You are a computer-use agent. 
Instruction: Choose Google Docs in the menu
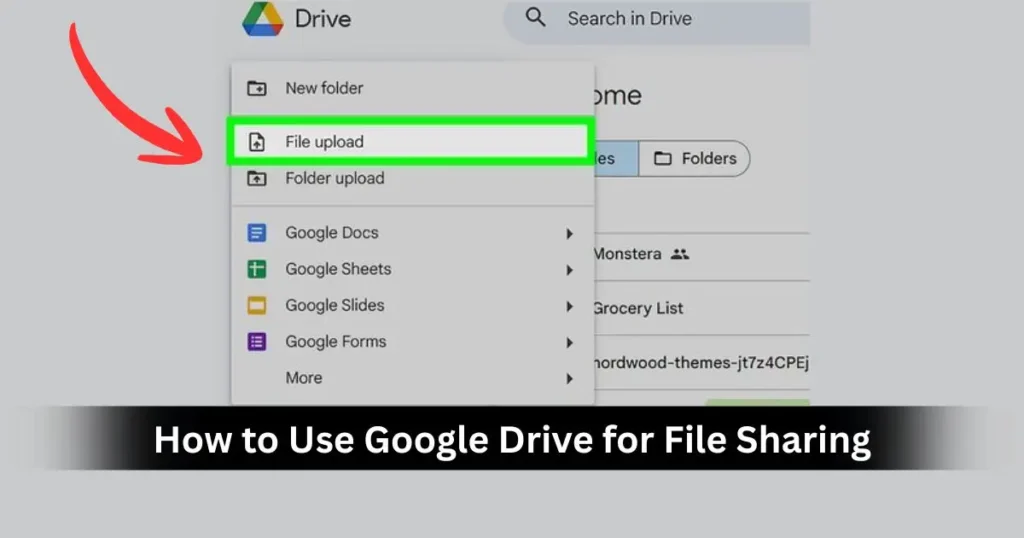tap(413, 233)
